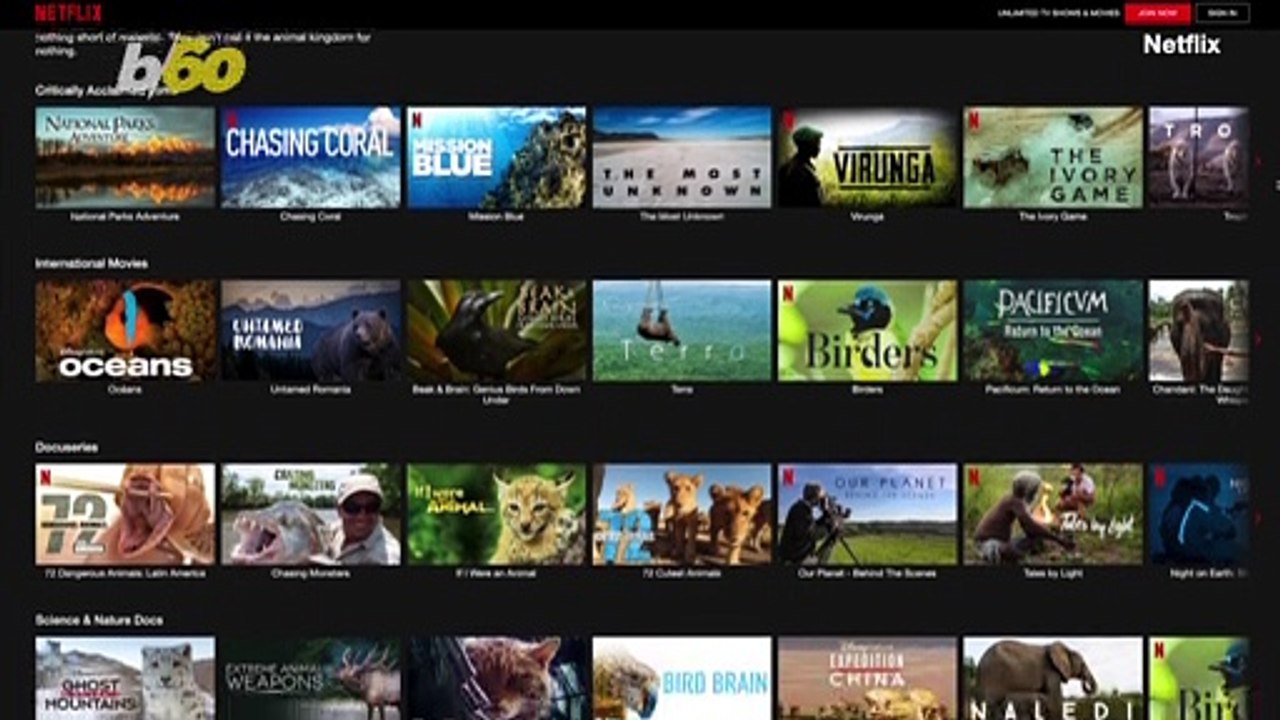Click the 'Chasing Coral' title text below its thumbnail
This screenshot has height=720, width=1280.
(x=311, y=216)
